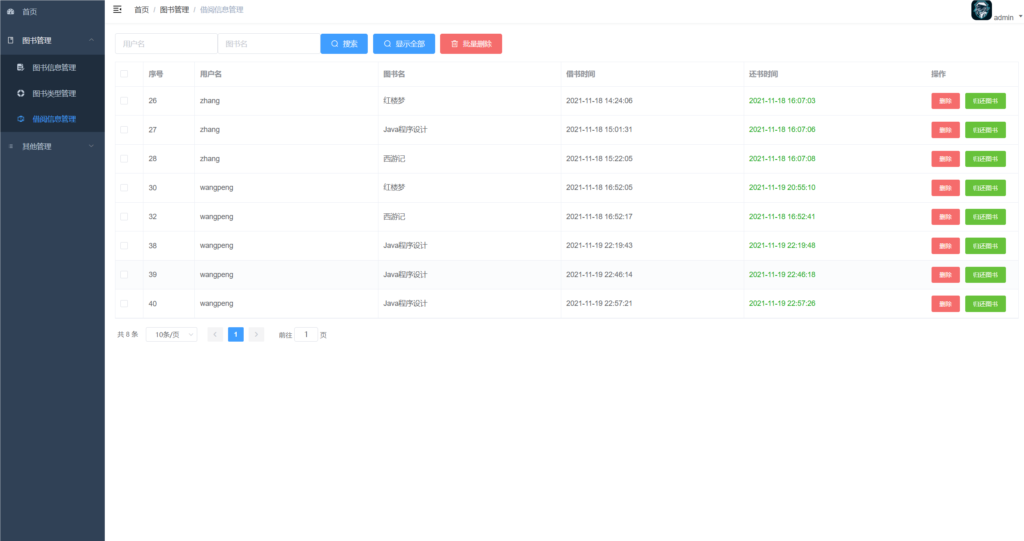Check the row with 序号 38
Image resolution: width=1024 pixels, height=541 pixels.
[124, 246]
